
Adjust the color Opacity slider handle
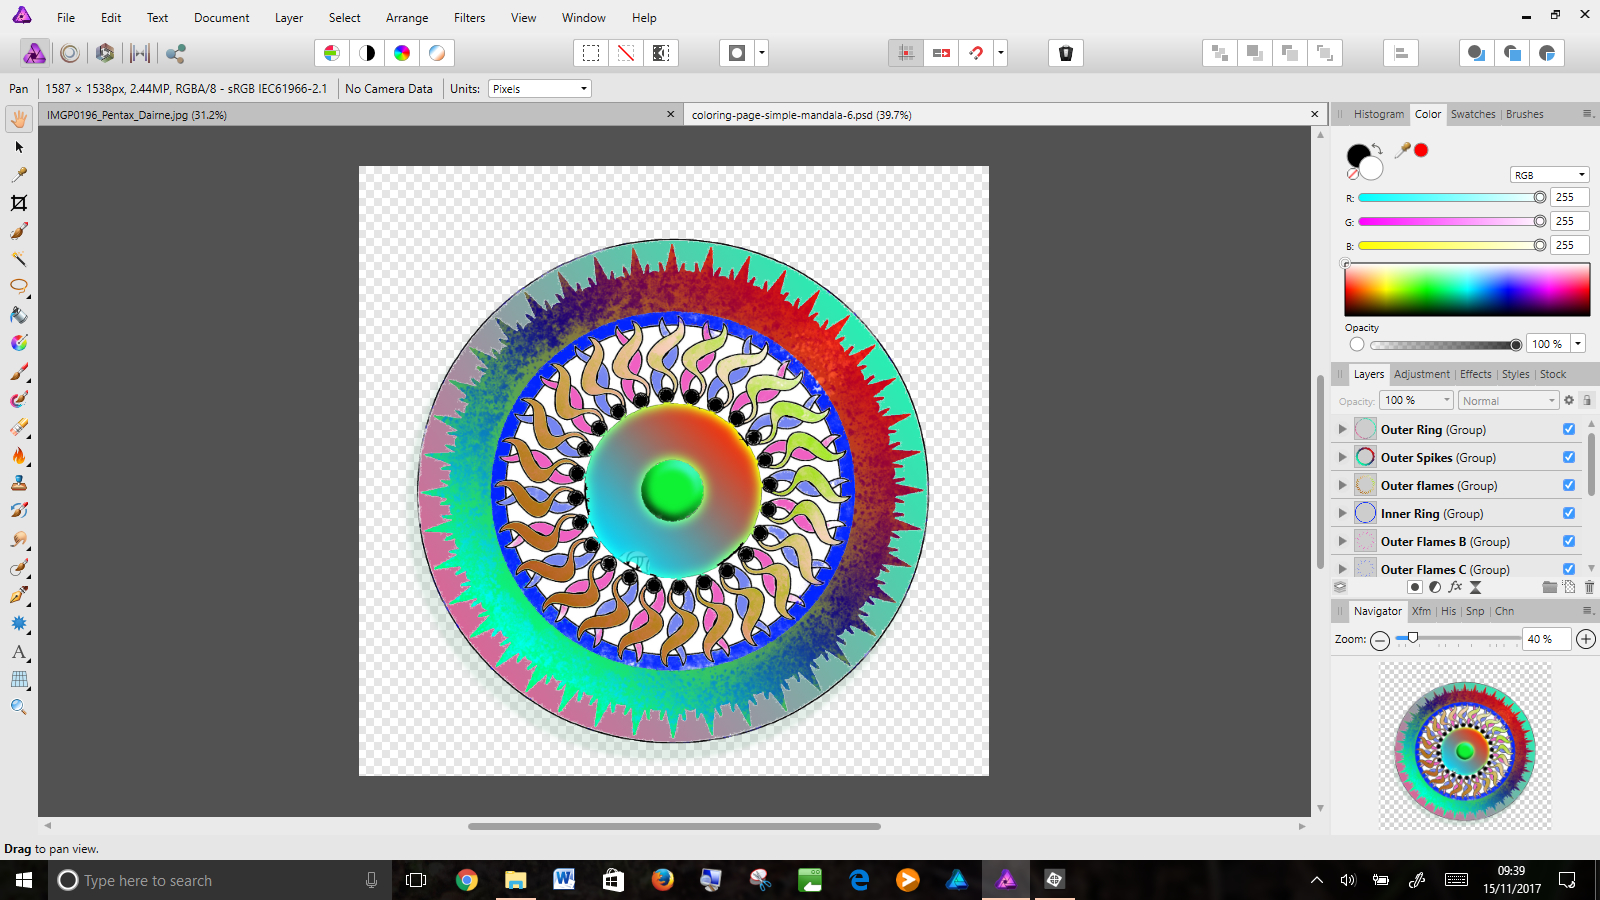click(x=1516, y=345)
